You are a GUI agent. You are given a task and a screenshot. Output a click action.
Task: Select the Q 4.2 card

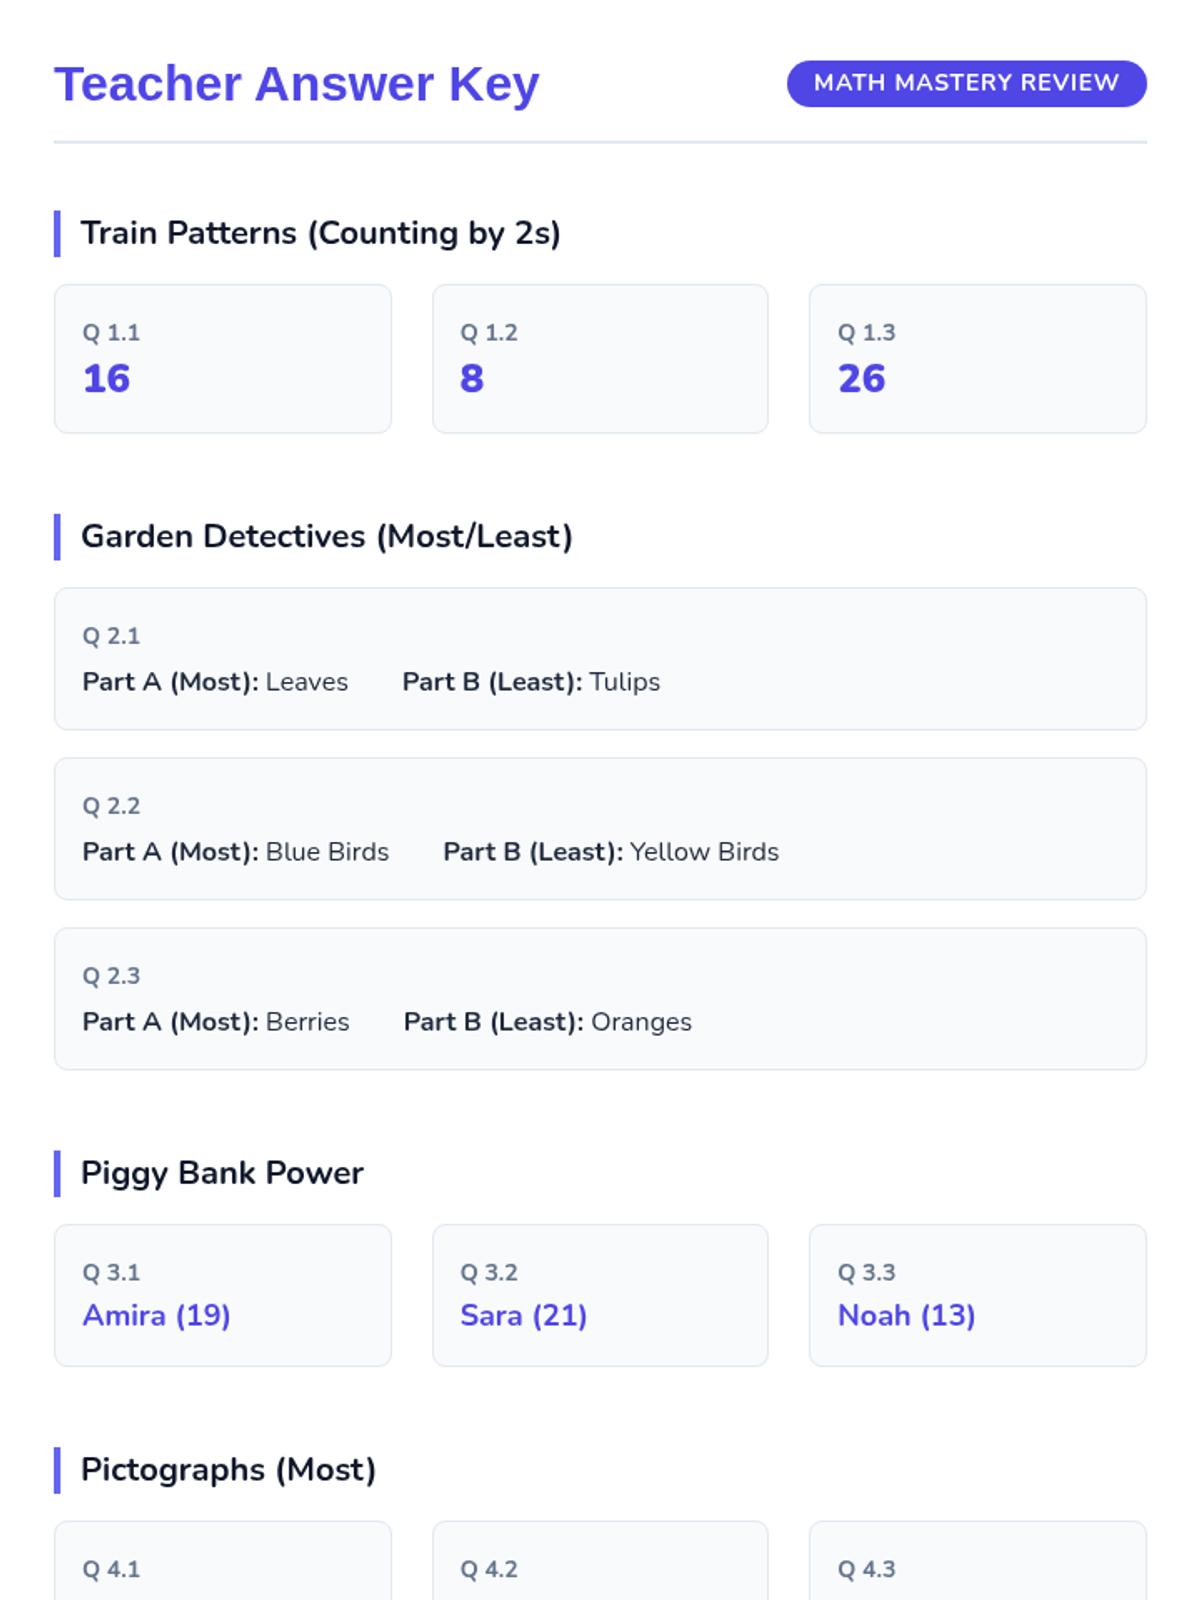600,1561
